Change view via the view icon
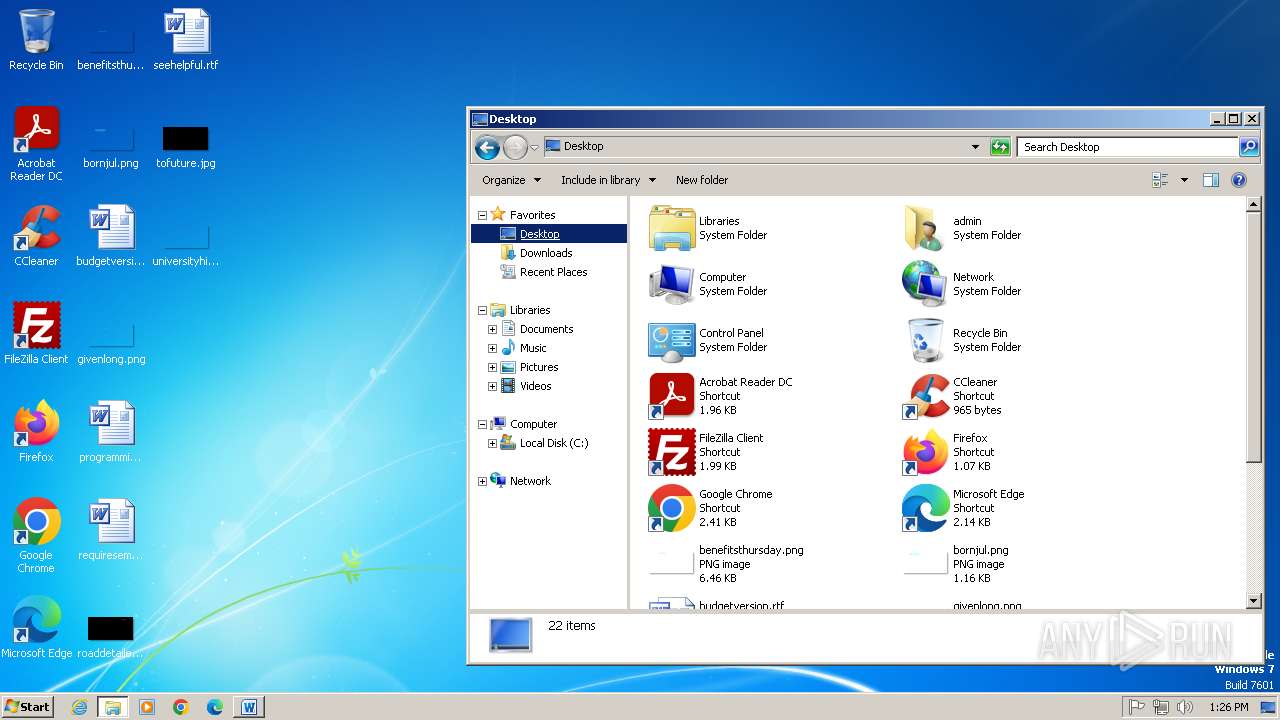The image size is (1280, 720). point(1161,180)
